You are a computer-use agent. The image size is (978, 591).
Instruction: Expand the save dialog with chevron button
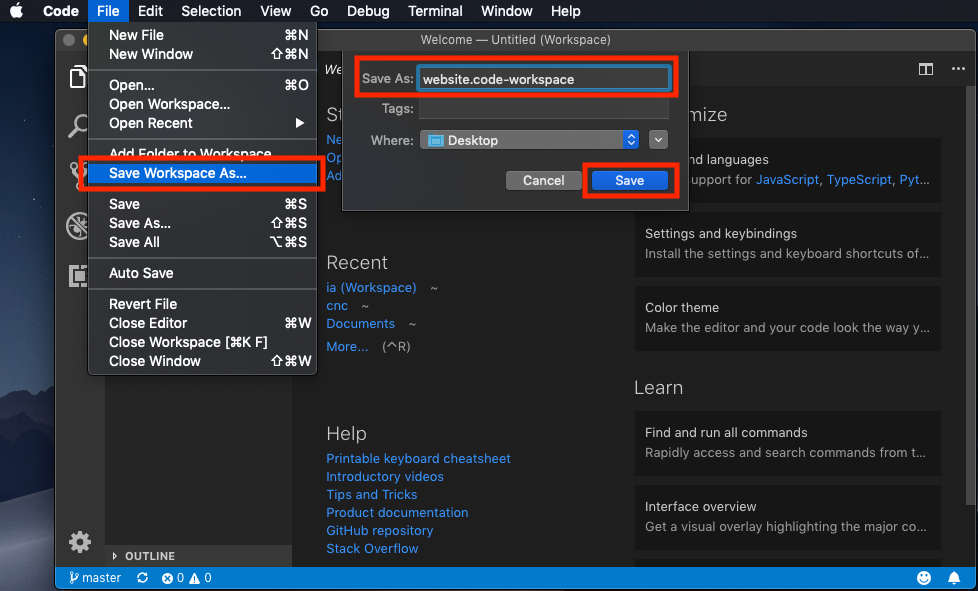pyautogui.click(x=658, y=140)
